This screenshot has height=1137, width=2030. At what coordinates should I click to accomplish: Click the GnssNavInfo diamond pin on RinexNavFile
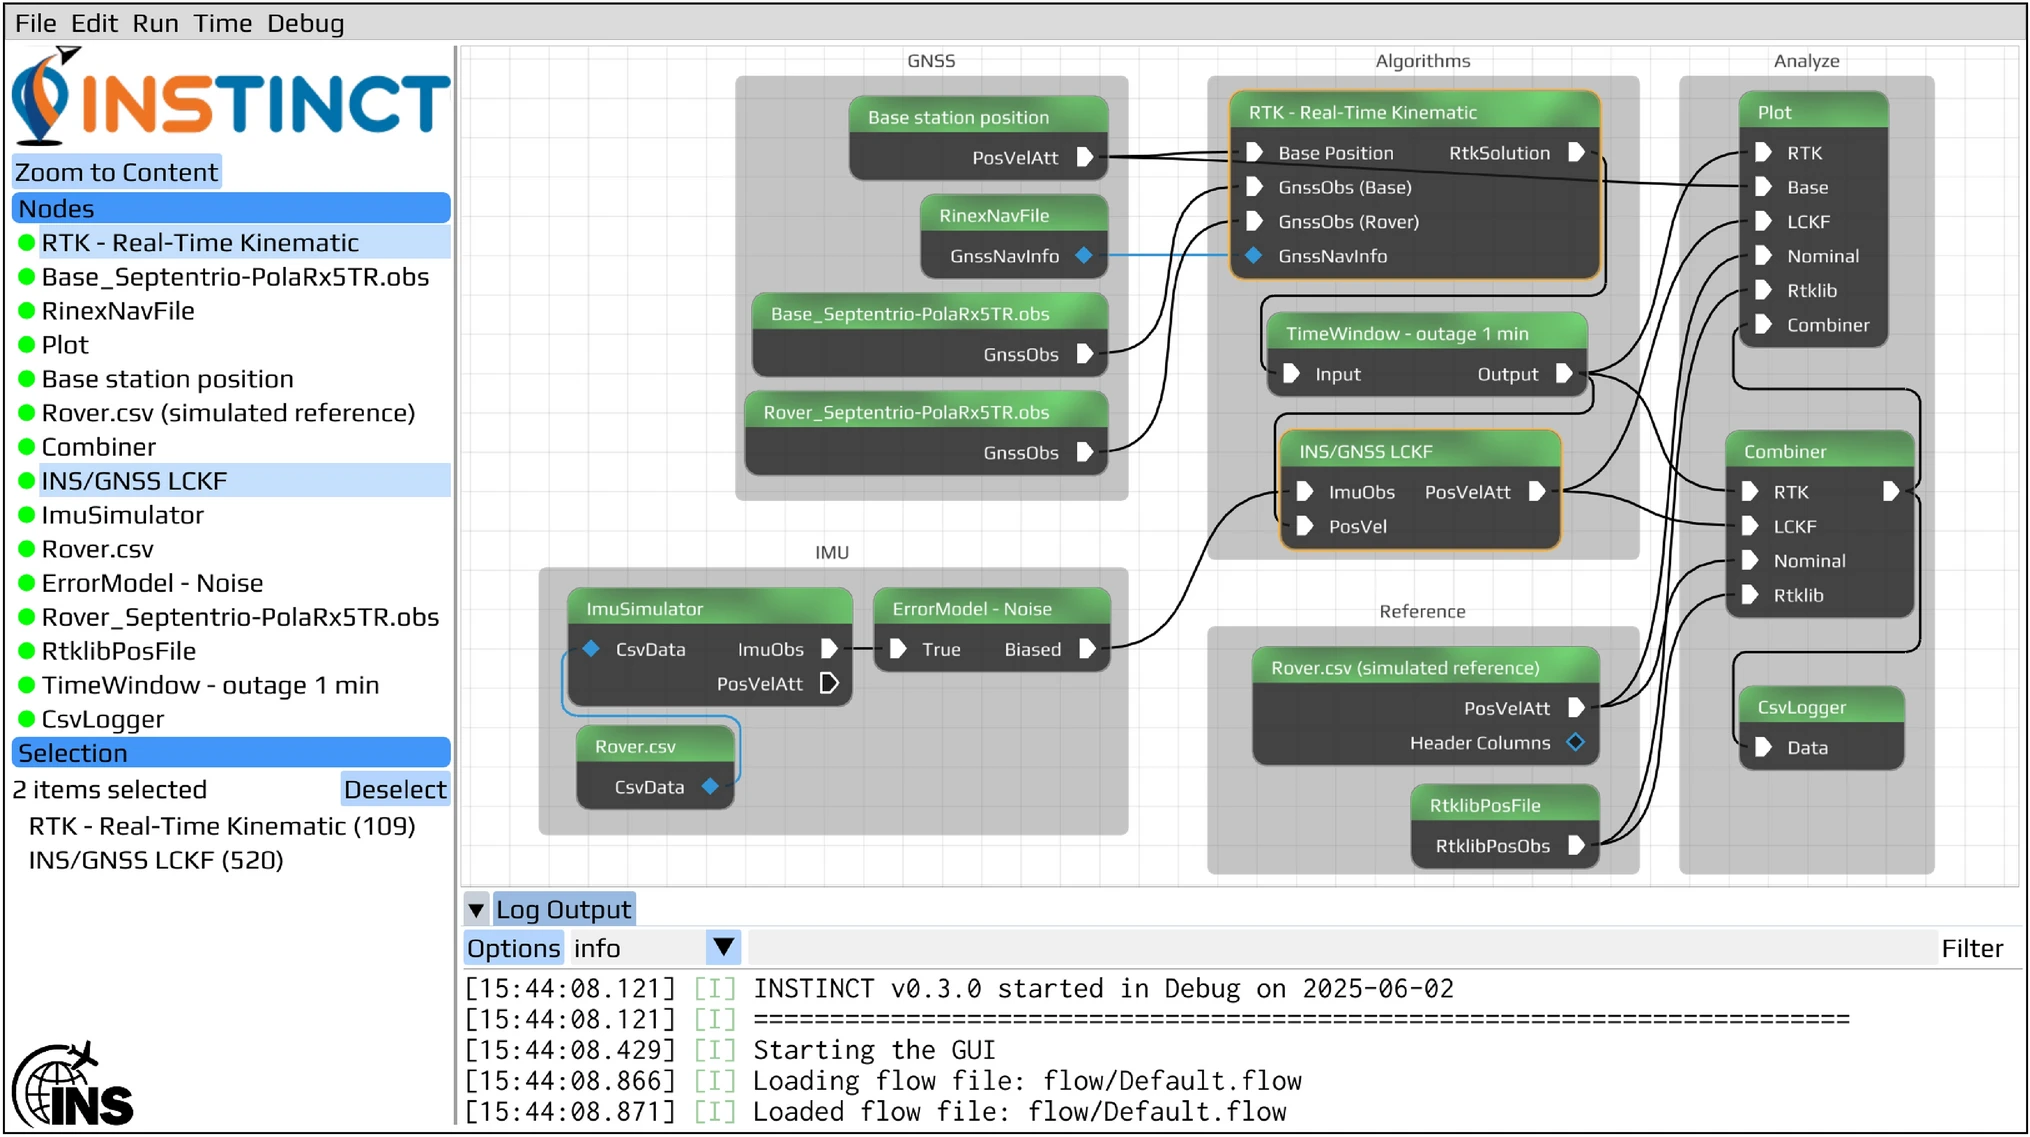coord(1084,256)
